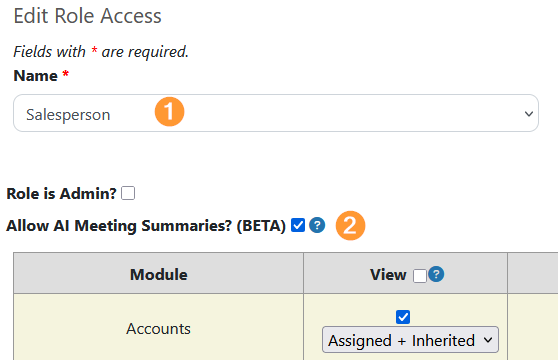Uncheck the Accounts View permission checkbox

tap(403, 317)
